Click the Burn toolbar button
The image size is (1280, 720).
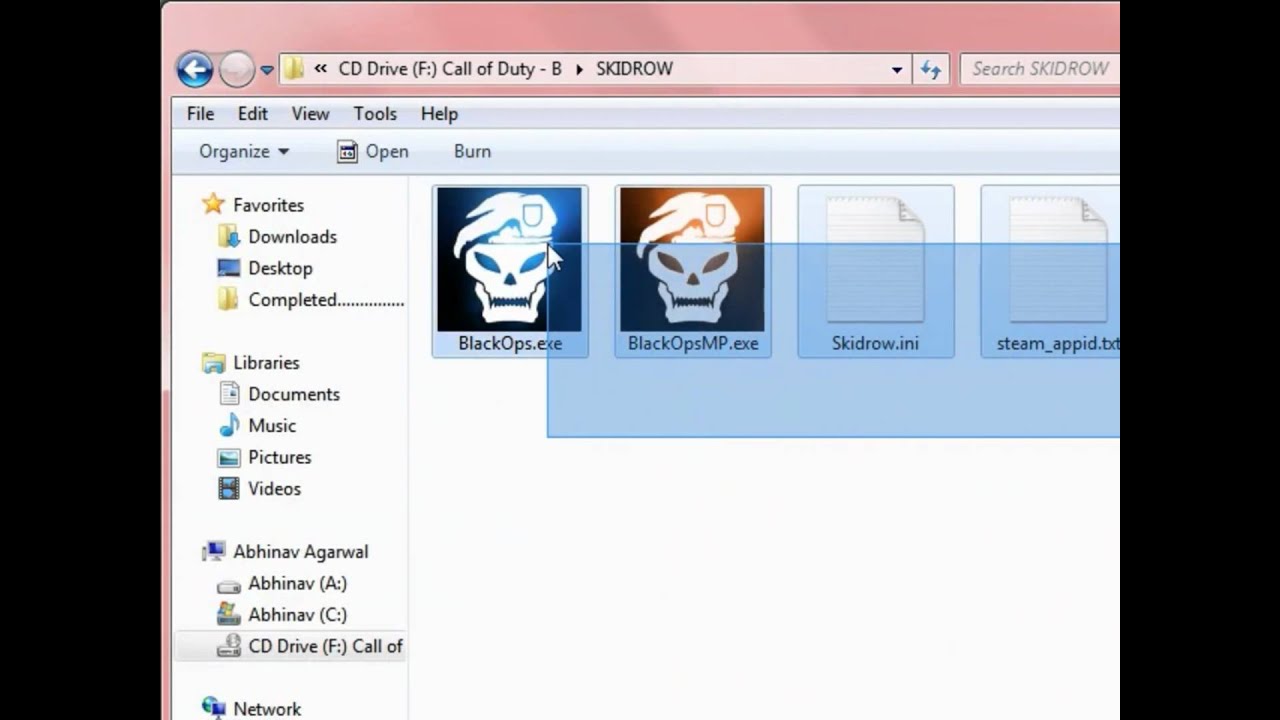pos(472,151)
